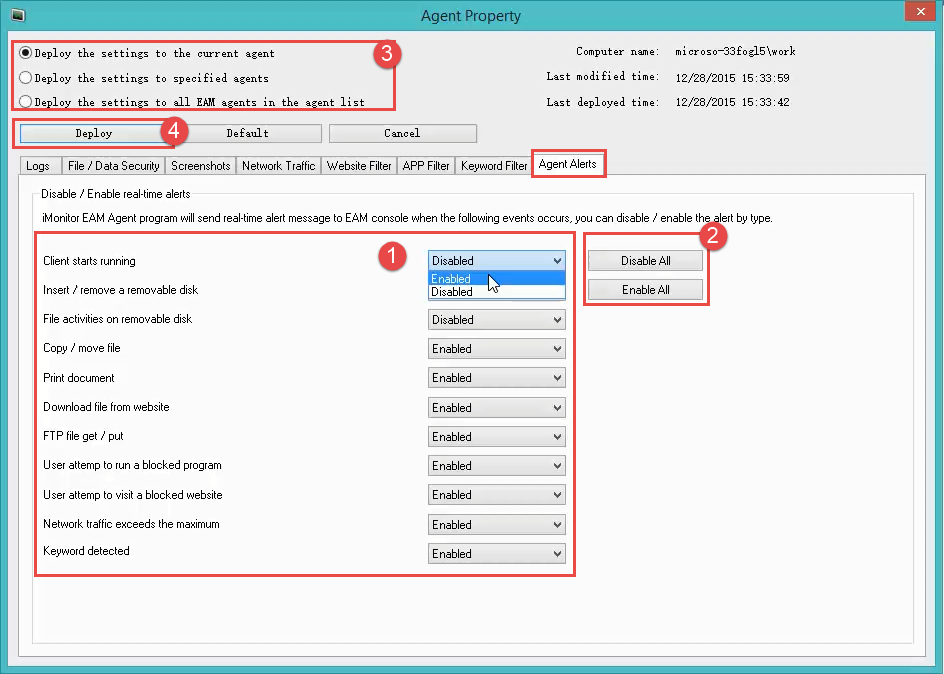Open the Copy / move file dropdown
Image resolution: width=944 pixels, height=674 pixels.
[x=496, y=349]
